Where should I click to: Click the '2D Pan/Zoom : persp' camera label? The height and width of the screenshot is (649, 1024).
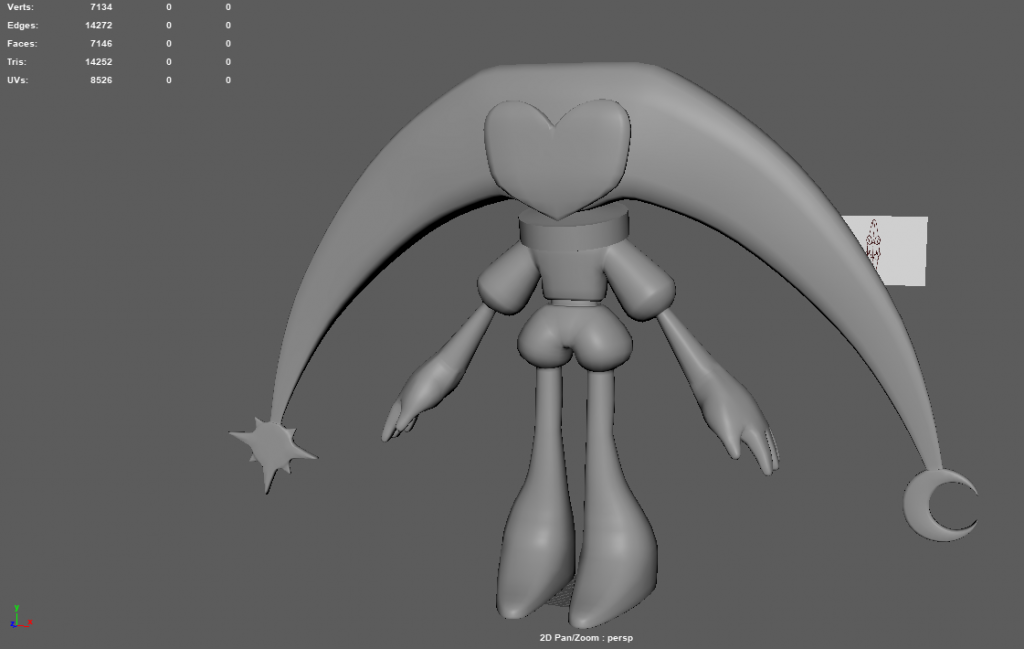point(586,638)
